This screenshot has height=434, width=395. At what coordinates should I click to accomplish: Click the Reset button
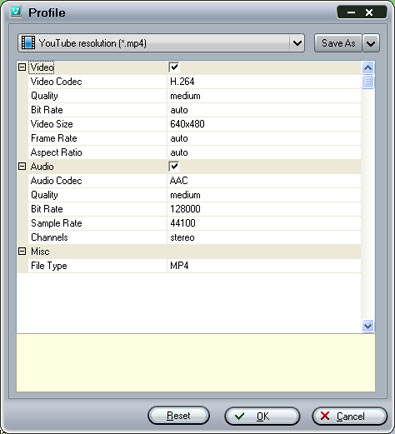point(178,416)
